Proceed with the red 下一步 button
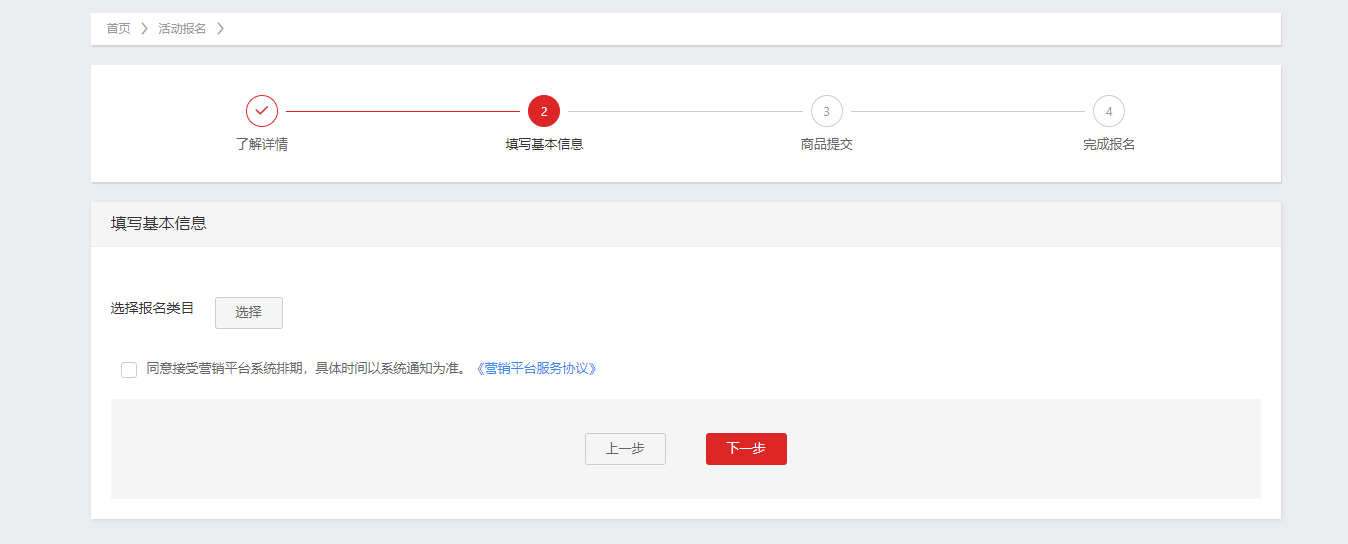 746,449
